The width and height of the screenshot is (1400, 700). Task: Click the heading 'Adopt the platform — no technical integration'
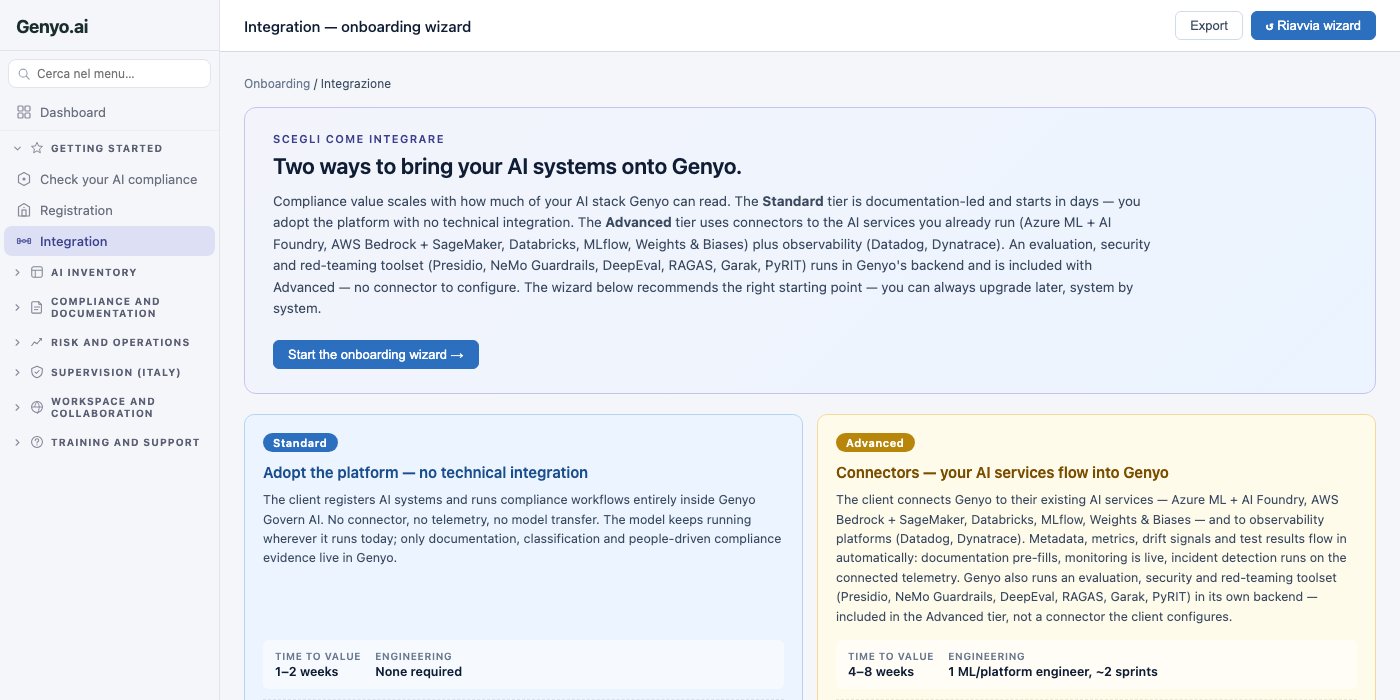pos(425,473)
